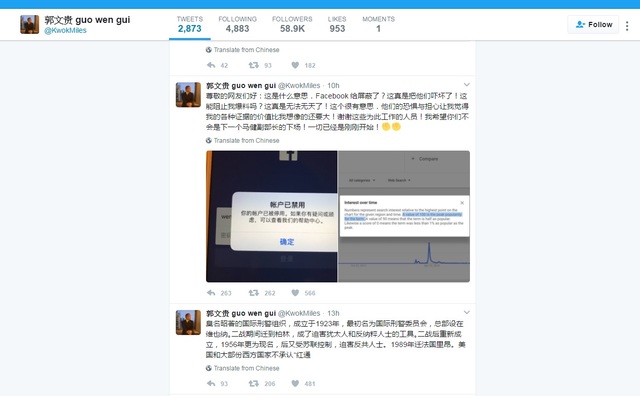Open the @KwokMiles handle in the header

[x=65, y=31]
